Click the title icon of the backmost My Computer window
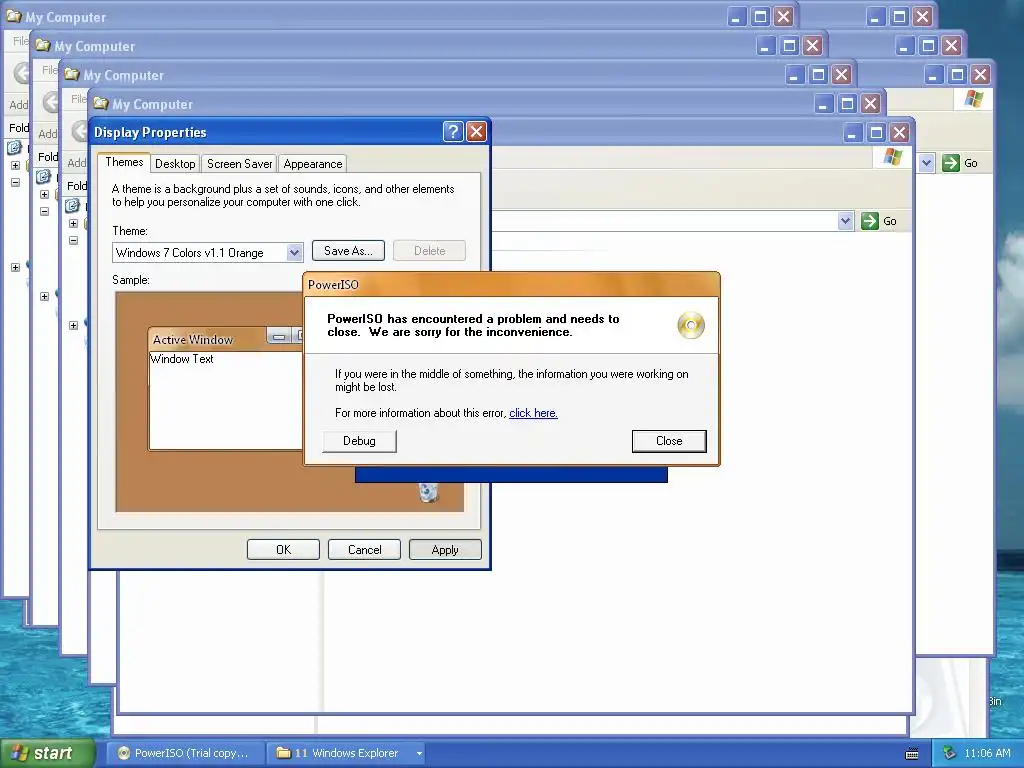 tap(14, 16)
